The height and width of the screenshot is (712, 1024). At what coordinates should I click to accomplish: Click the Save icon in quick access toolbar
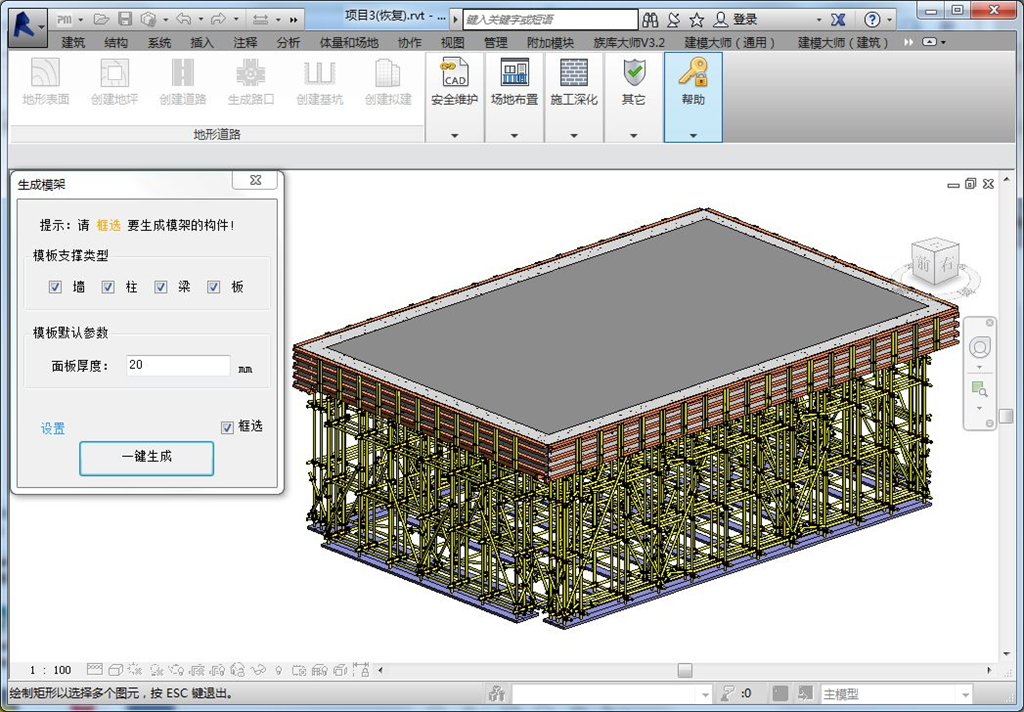coord(125,19)
